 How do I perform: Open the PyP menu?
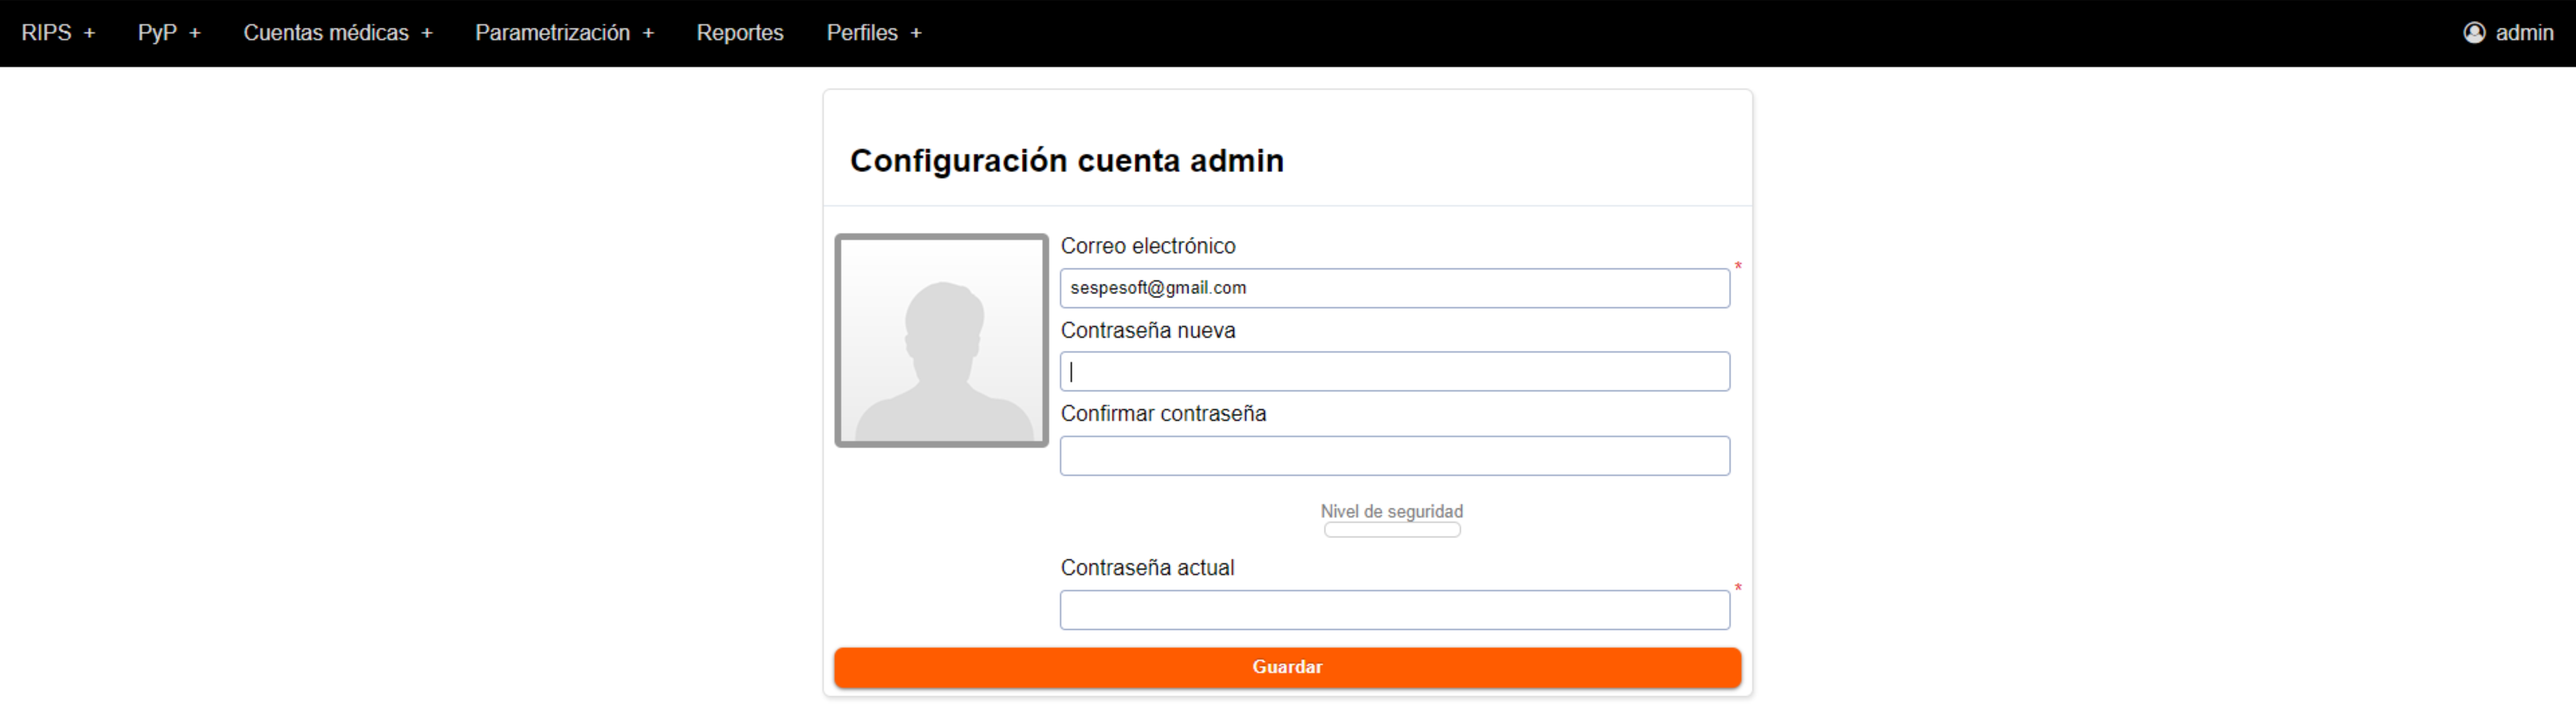click(169, 33)
